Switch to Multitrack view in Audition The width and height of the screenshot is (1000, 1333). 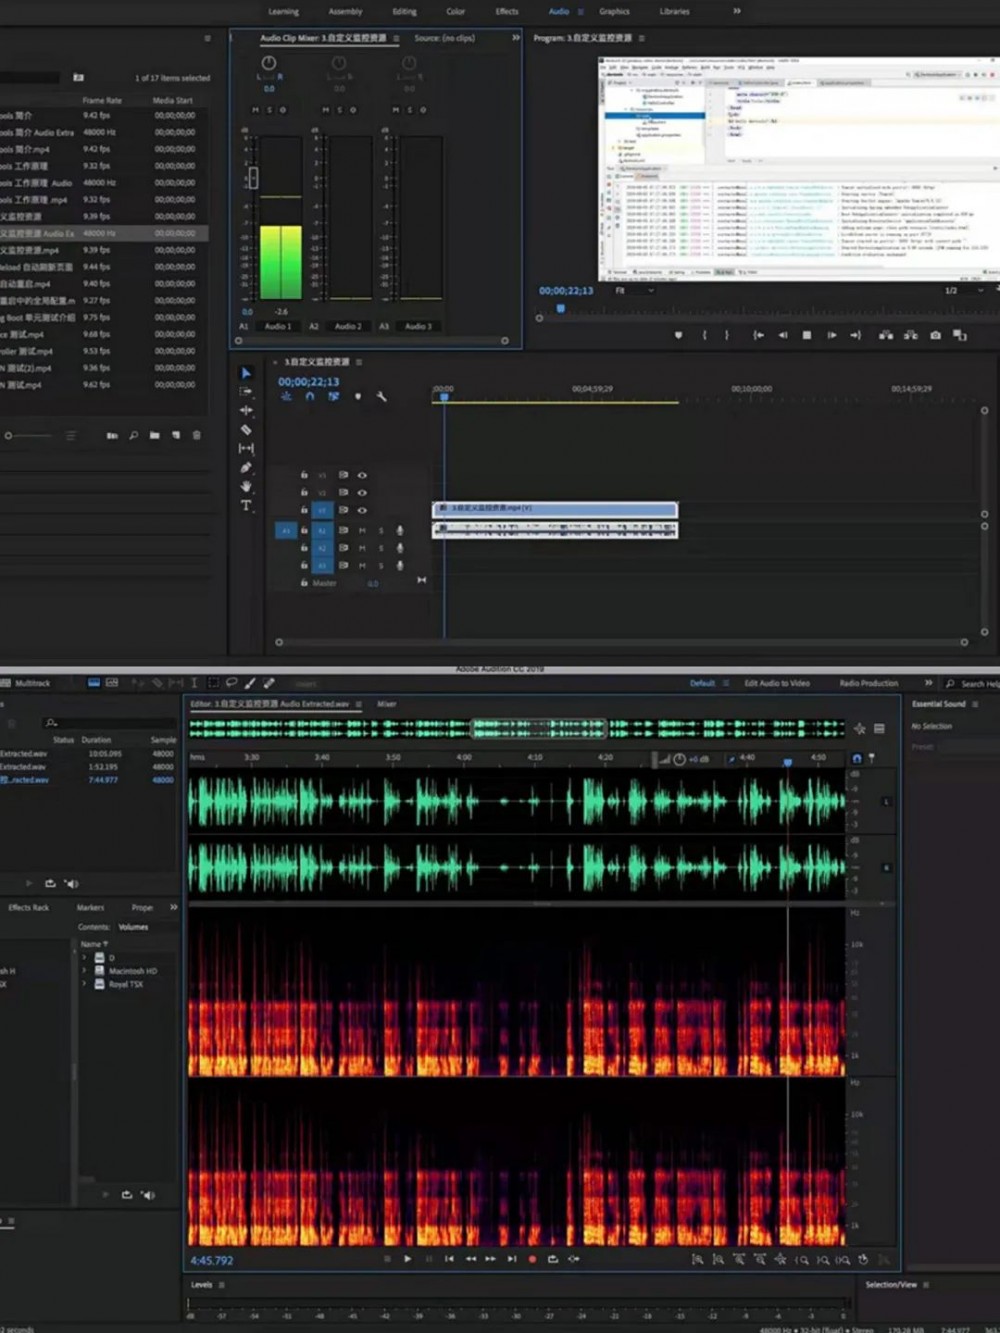pyautogui.click(x=25, y=683)
